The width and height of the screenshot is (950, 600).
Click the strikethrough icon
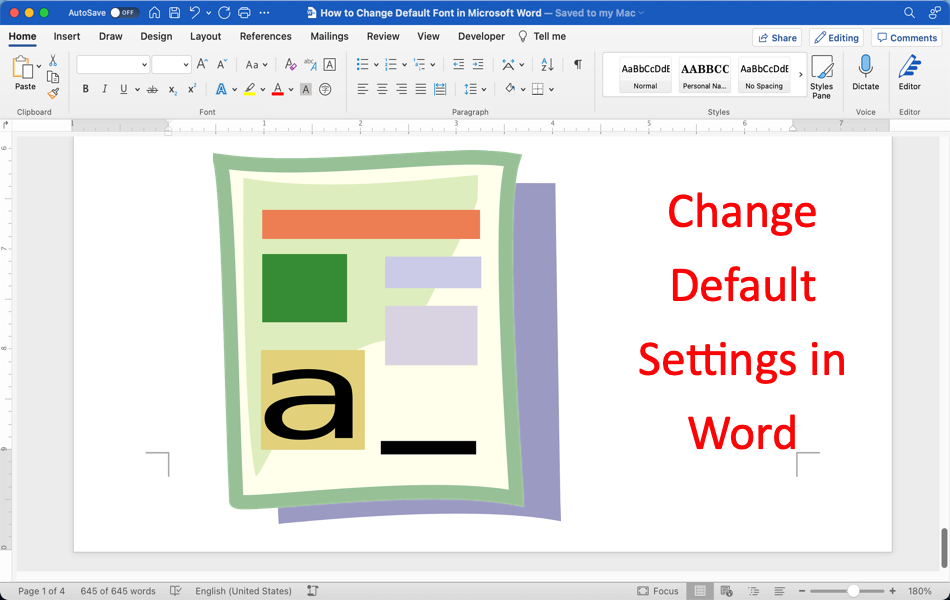152,89
